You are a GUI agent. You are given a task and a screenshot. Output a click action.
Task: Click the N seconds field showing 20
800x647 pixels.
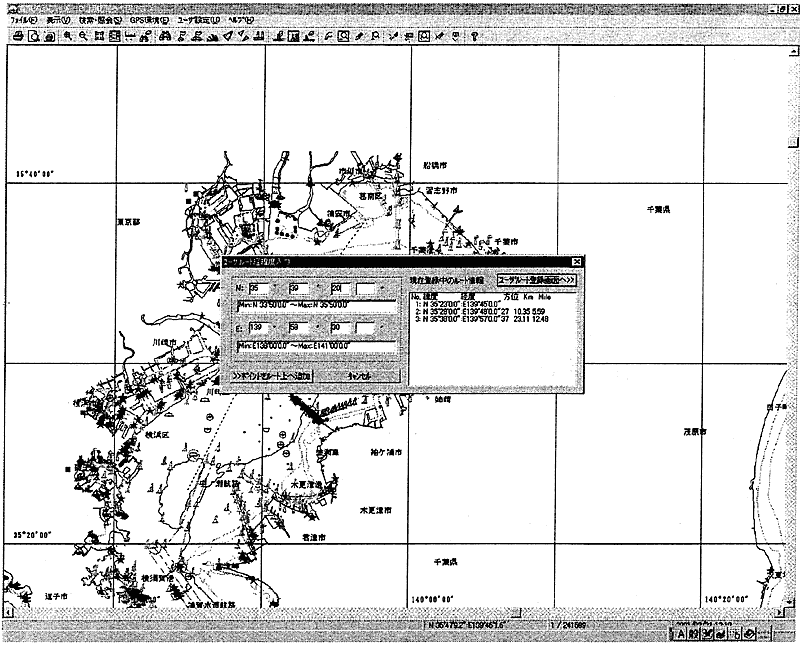(x=340, y=289)
